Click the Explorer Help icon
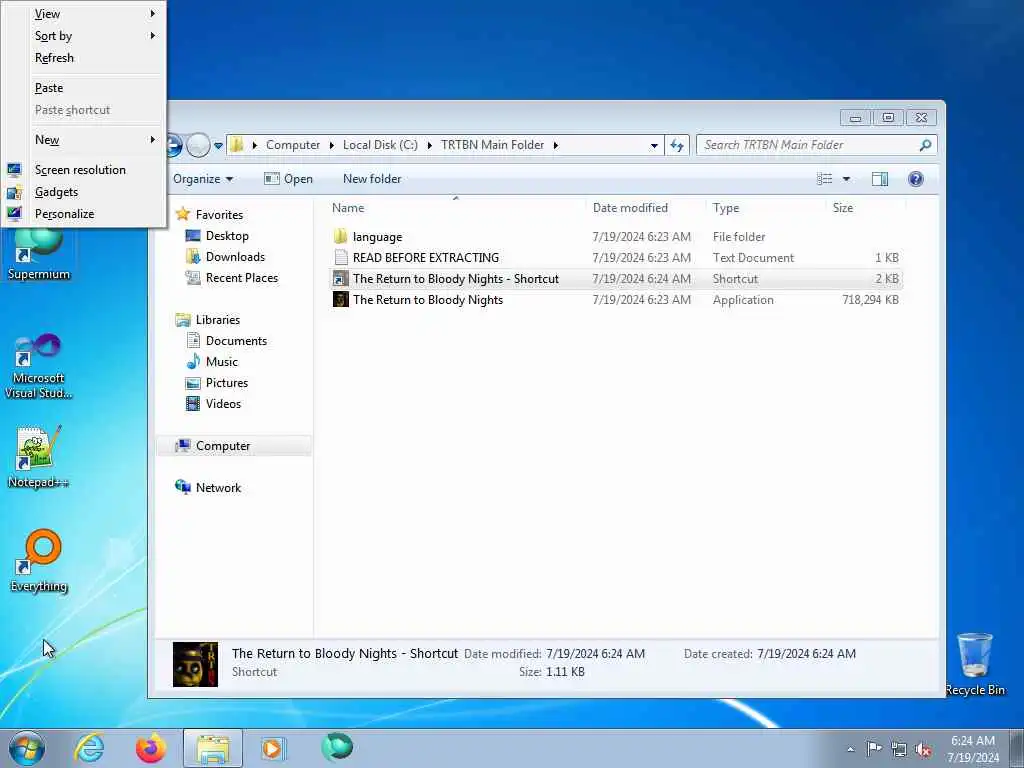This screenshot has height=768, width=1024. (x=916, y=179)
